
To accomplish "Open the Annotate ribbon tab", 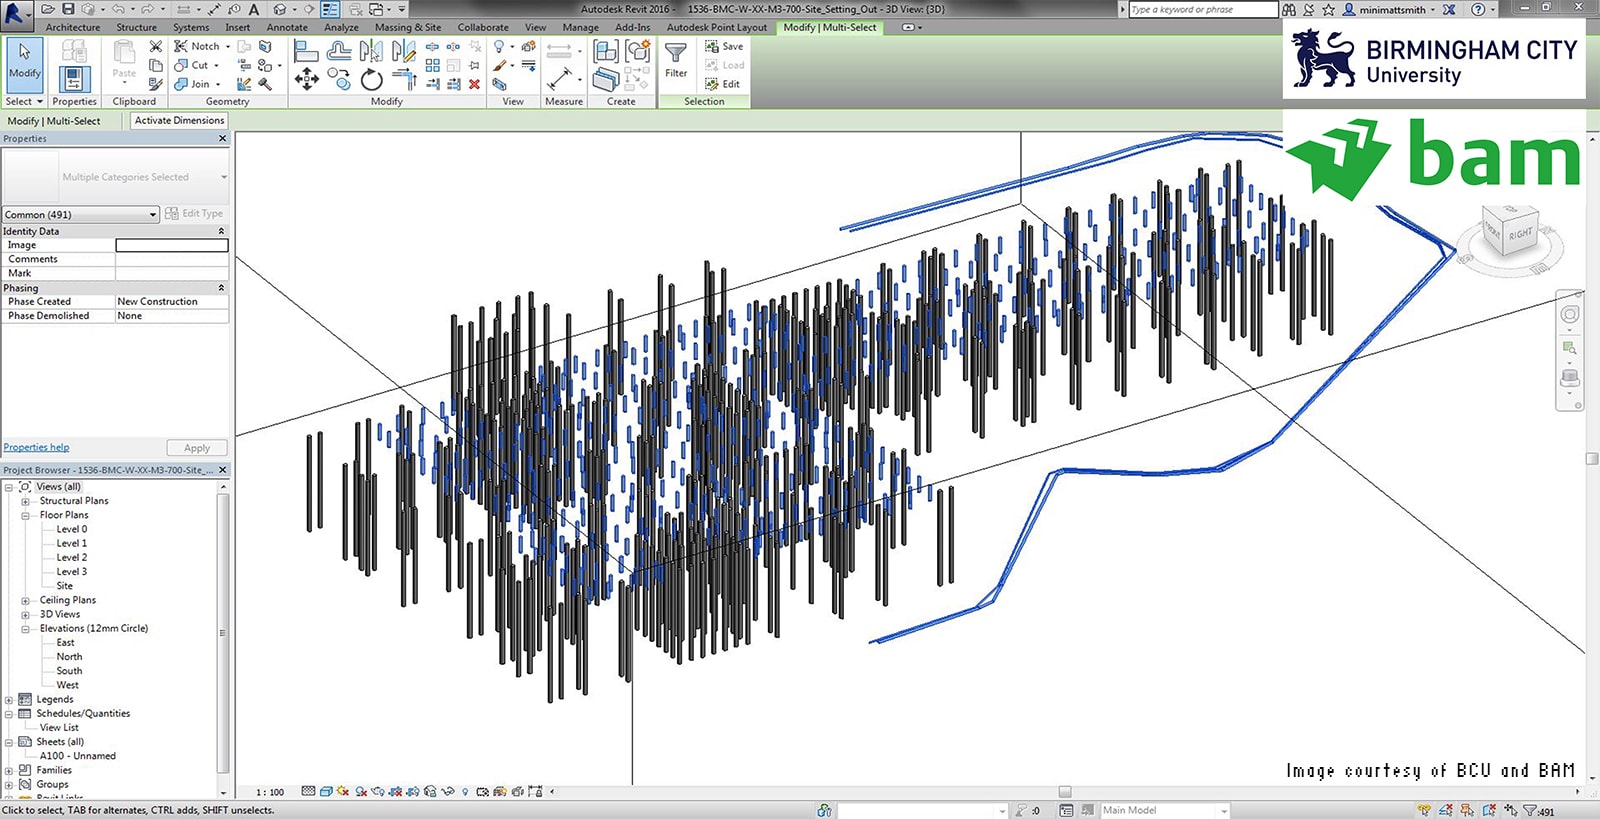I will [287, 27].
